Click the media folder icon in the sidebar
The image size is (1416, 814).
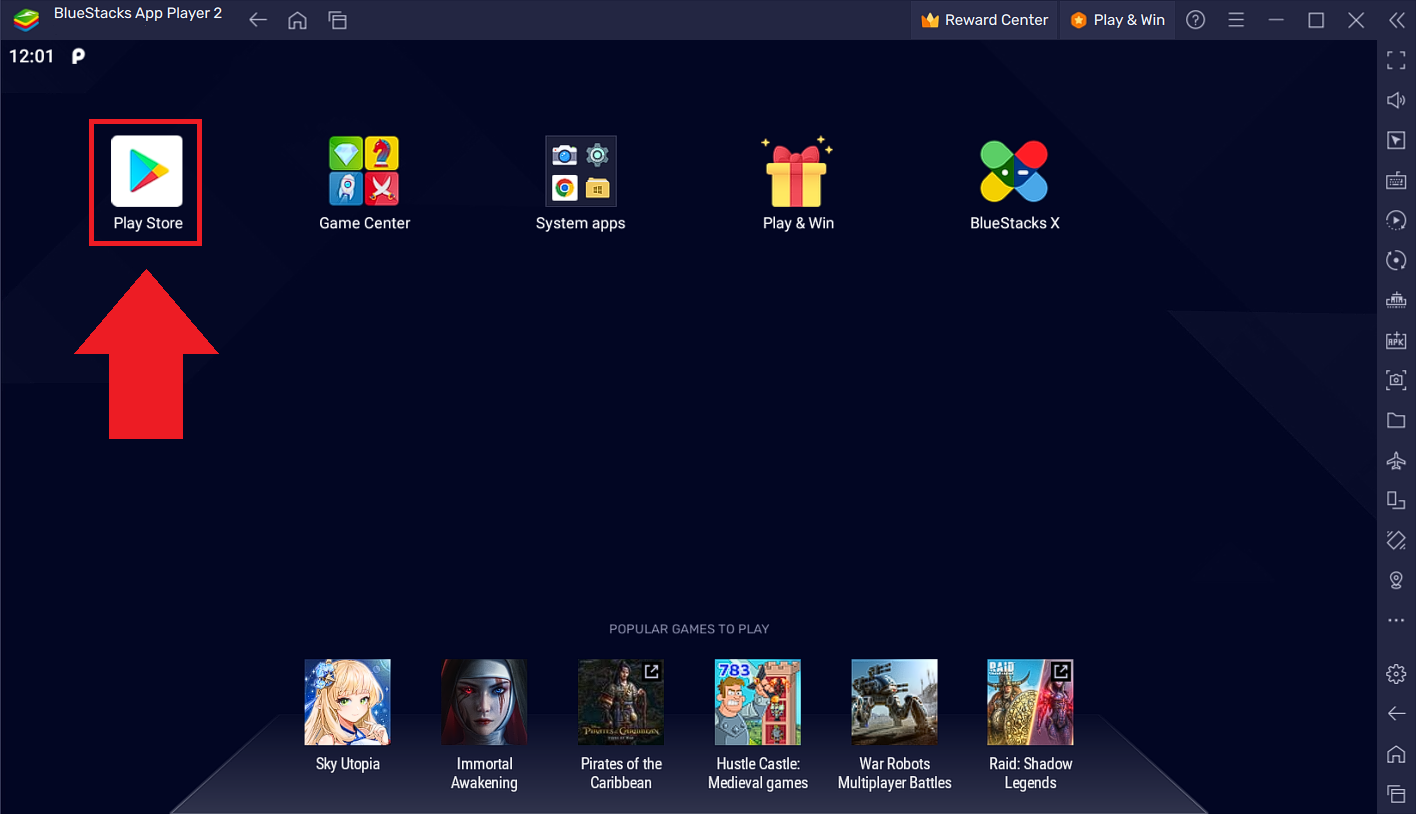(x=1396, y=420)
